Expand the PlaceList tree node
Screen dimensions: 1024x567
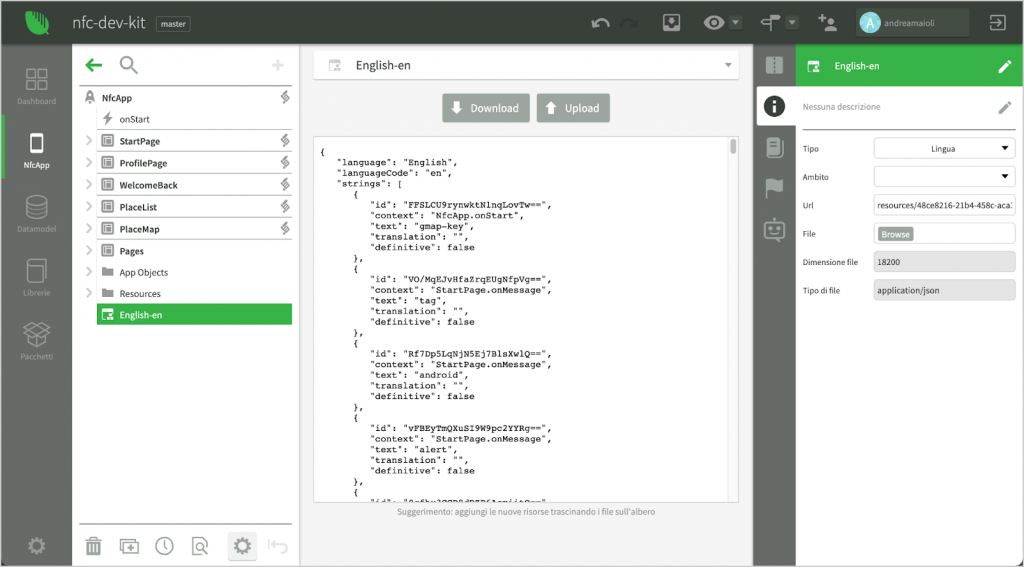(89, 206)
